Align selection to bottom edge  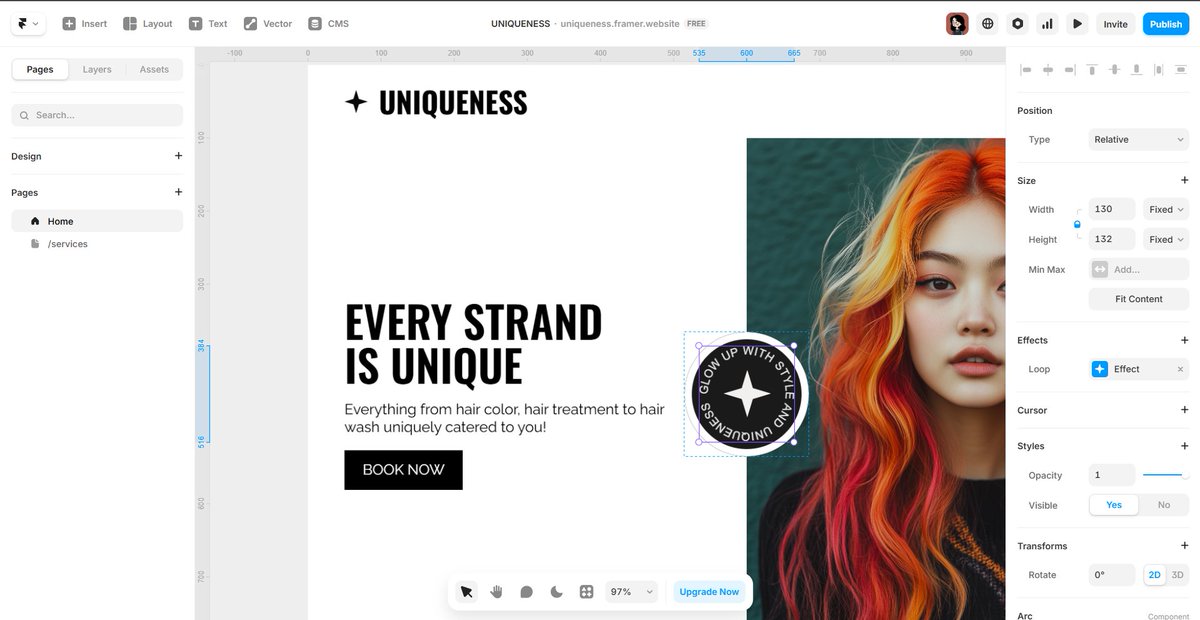click(x=1137, y=70)
